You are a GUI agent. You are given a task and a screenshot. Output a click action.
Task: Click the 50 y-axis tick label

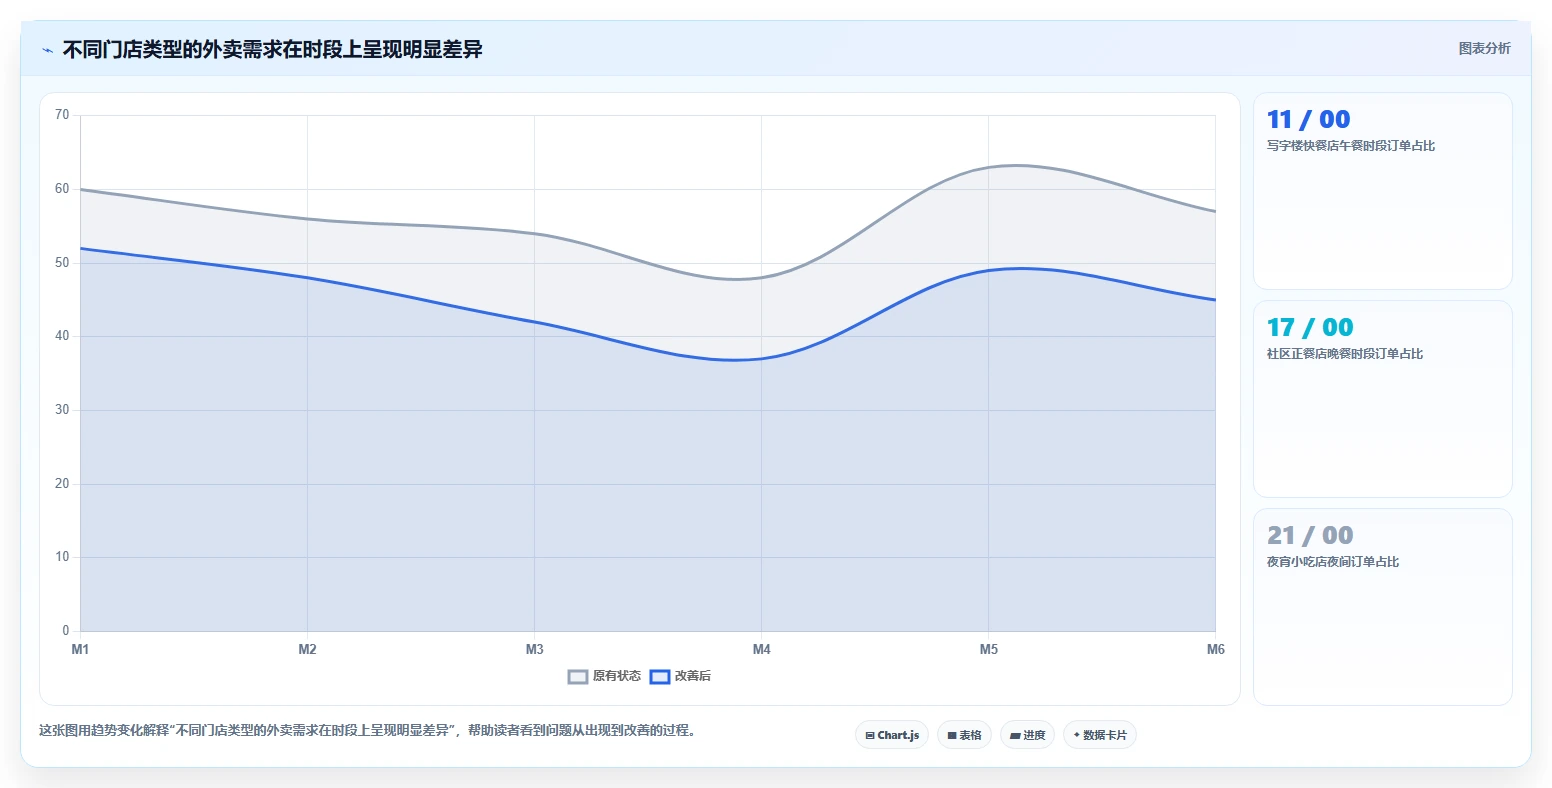click(x=62, y=263)
